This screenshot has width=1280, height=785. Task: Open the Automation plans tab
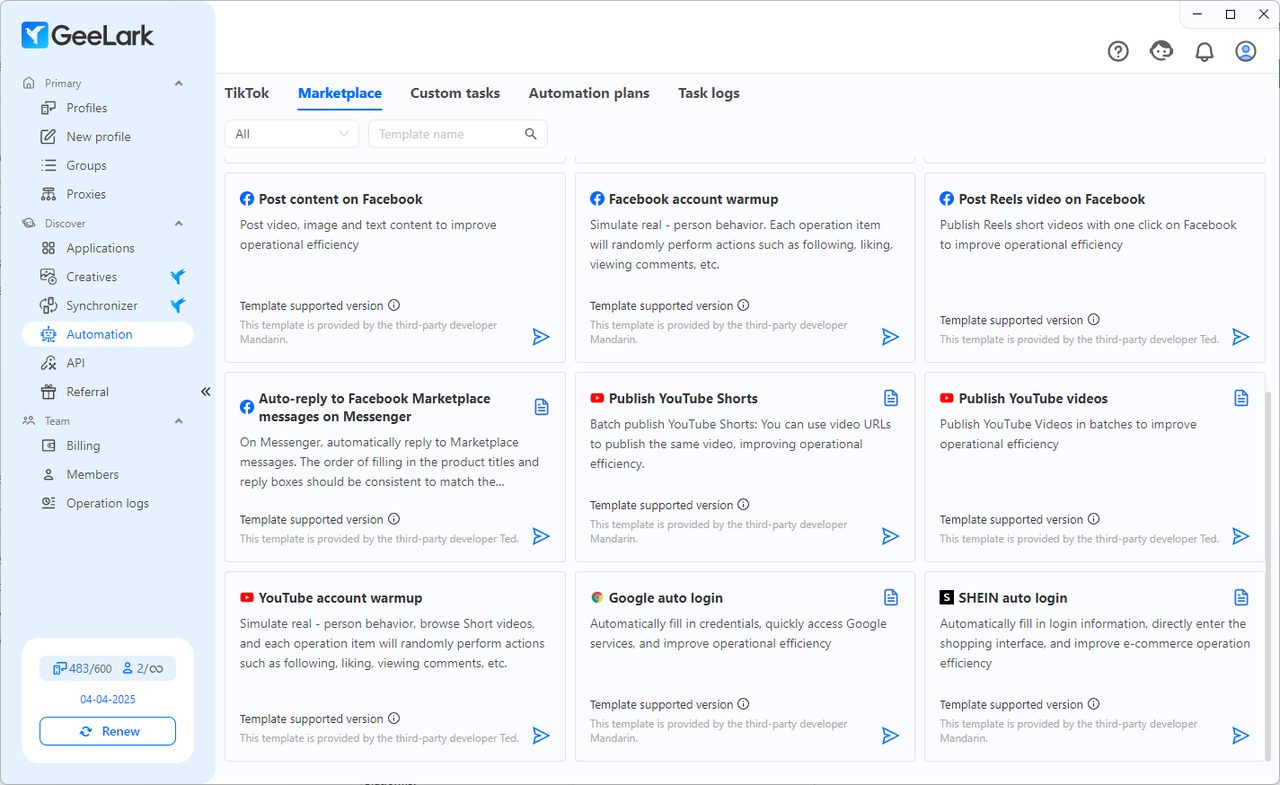[x=589, y=93]
